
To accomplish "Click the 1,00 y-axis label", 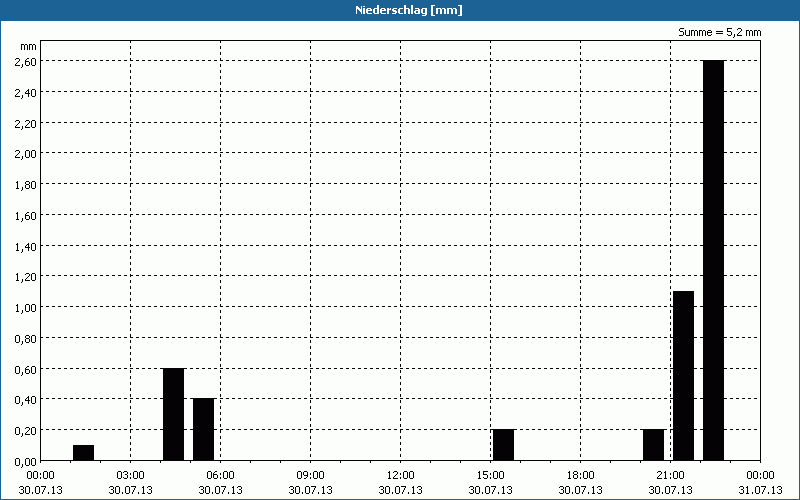I will tap(26, 308).
